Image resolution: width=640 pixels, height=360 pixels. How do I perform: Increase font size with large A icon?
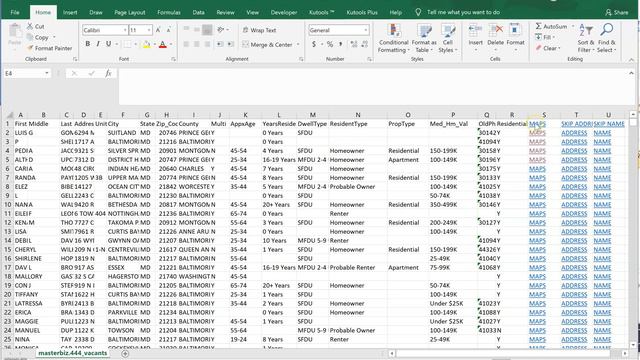point(158,30)
